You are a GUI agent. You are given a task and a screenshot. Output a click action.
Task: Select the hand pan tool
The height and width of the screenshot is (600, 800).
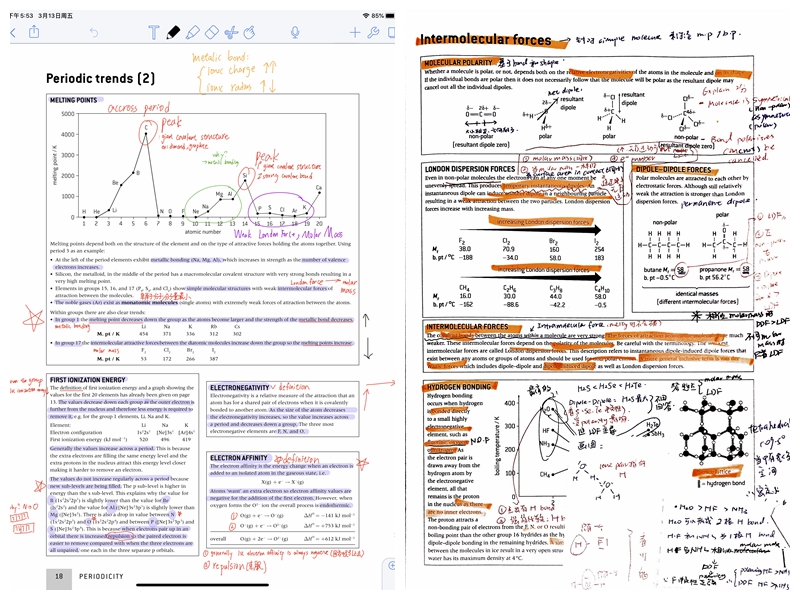point(249,33)
